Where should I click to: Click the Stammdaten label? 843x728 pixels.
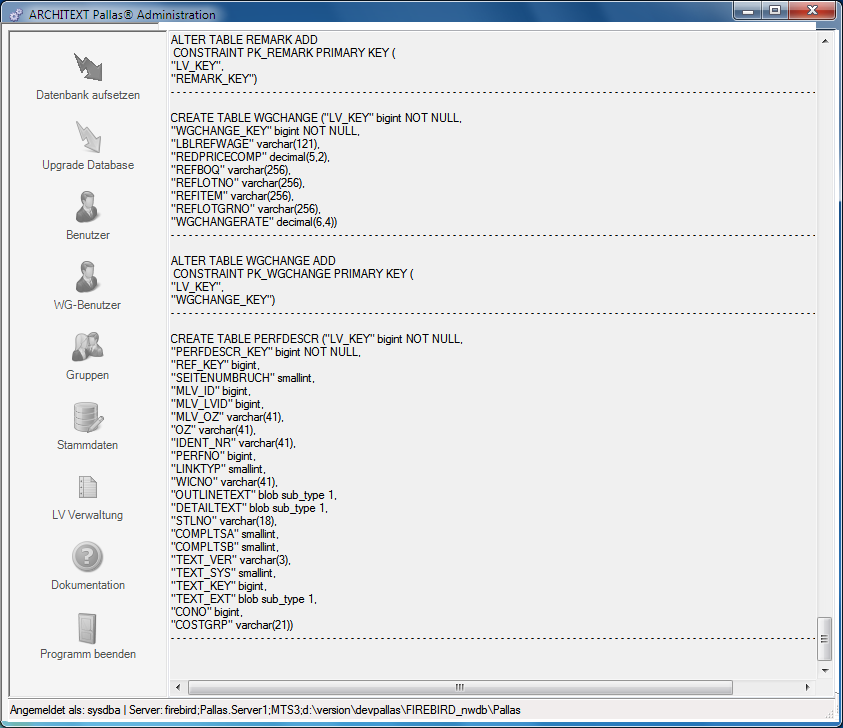click(x=88, y=445)
